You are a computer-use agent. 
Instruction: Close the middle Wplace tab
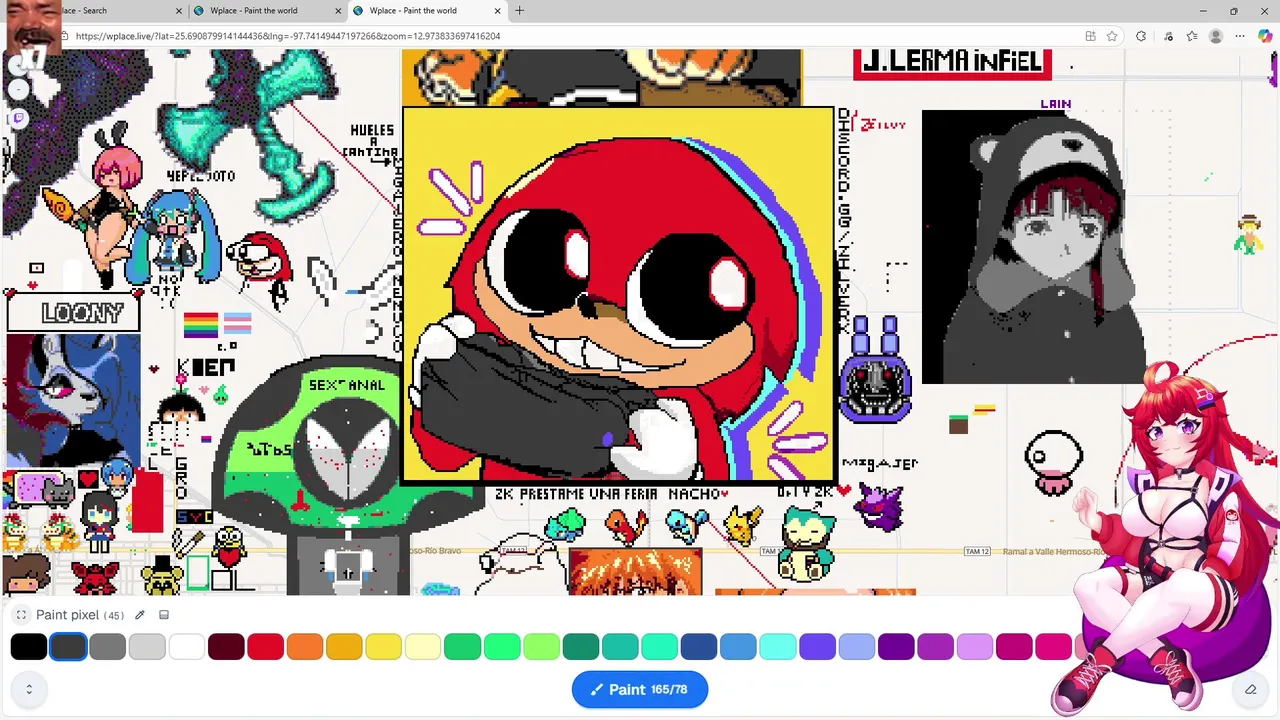click(x=338, y=11)
